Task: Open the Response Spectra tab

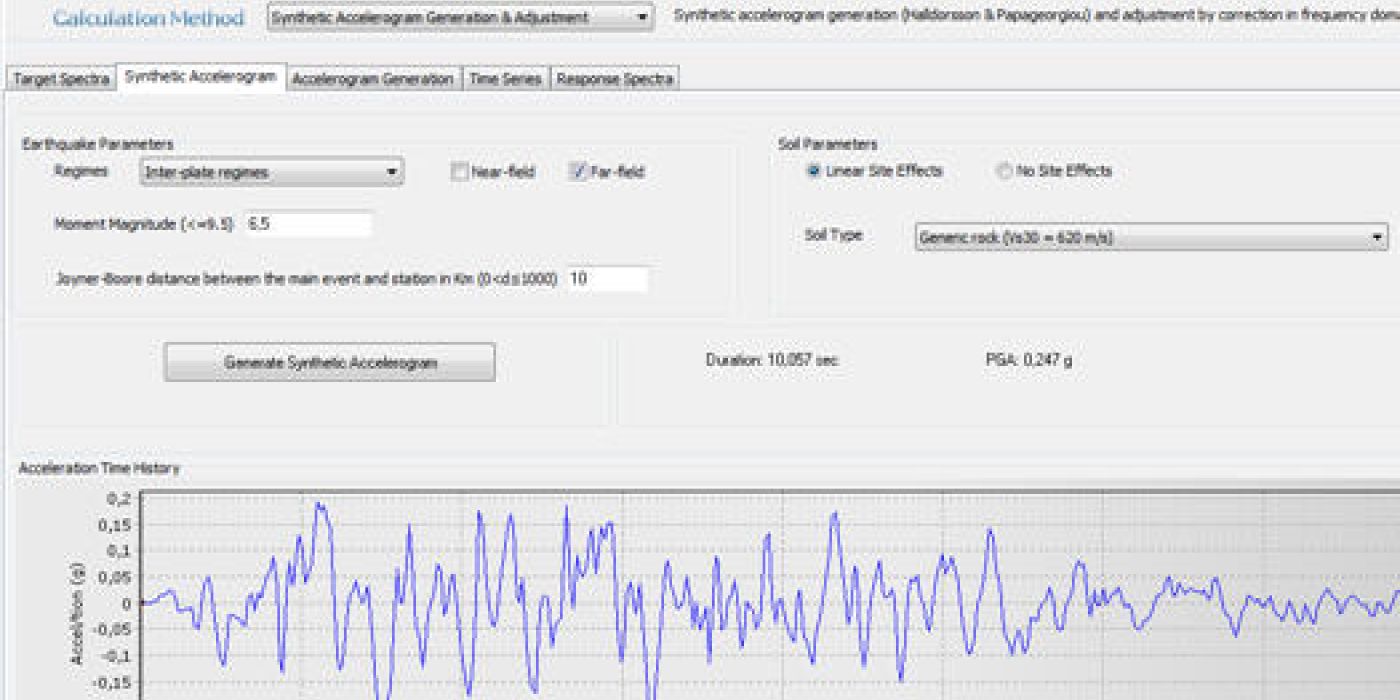Action: [615, 79]
